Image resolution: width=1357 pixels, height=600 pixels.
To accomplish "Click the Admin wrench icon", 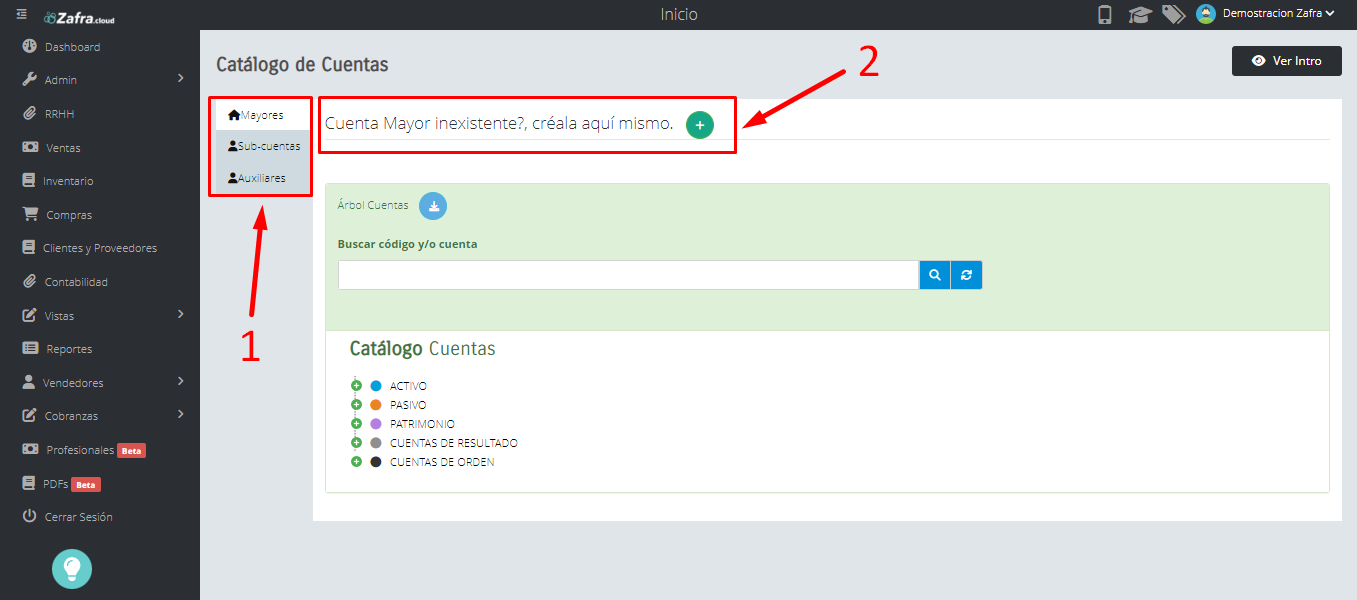I will click(29, 79).
